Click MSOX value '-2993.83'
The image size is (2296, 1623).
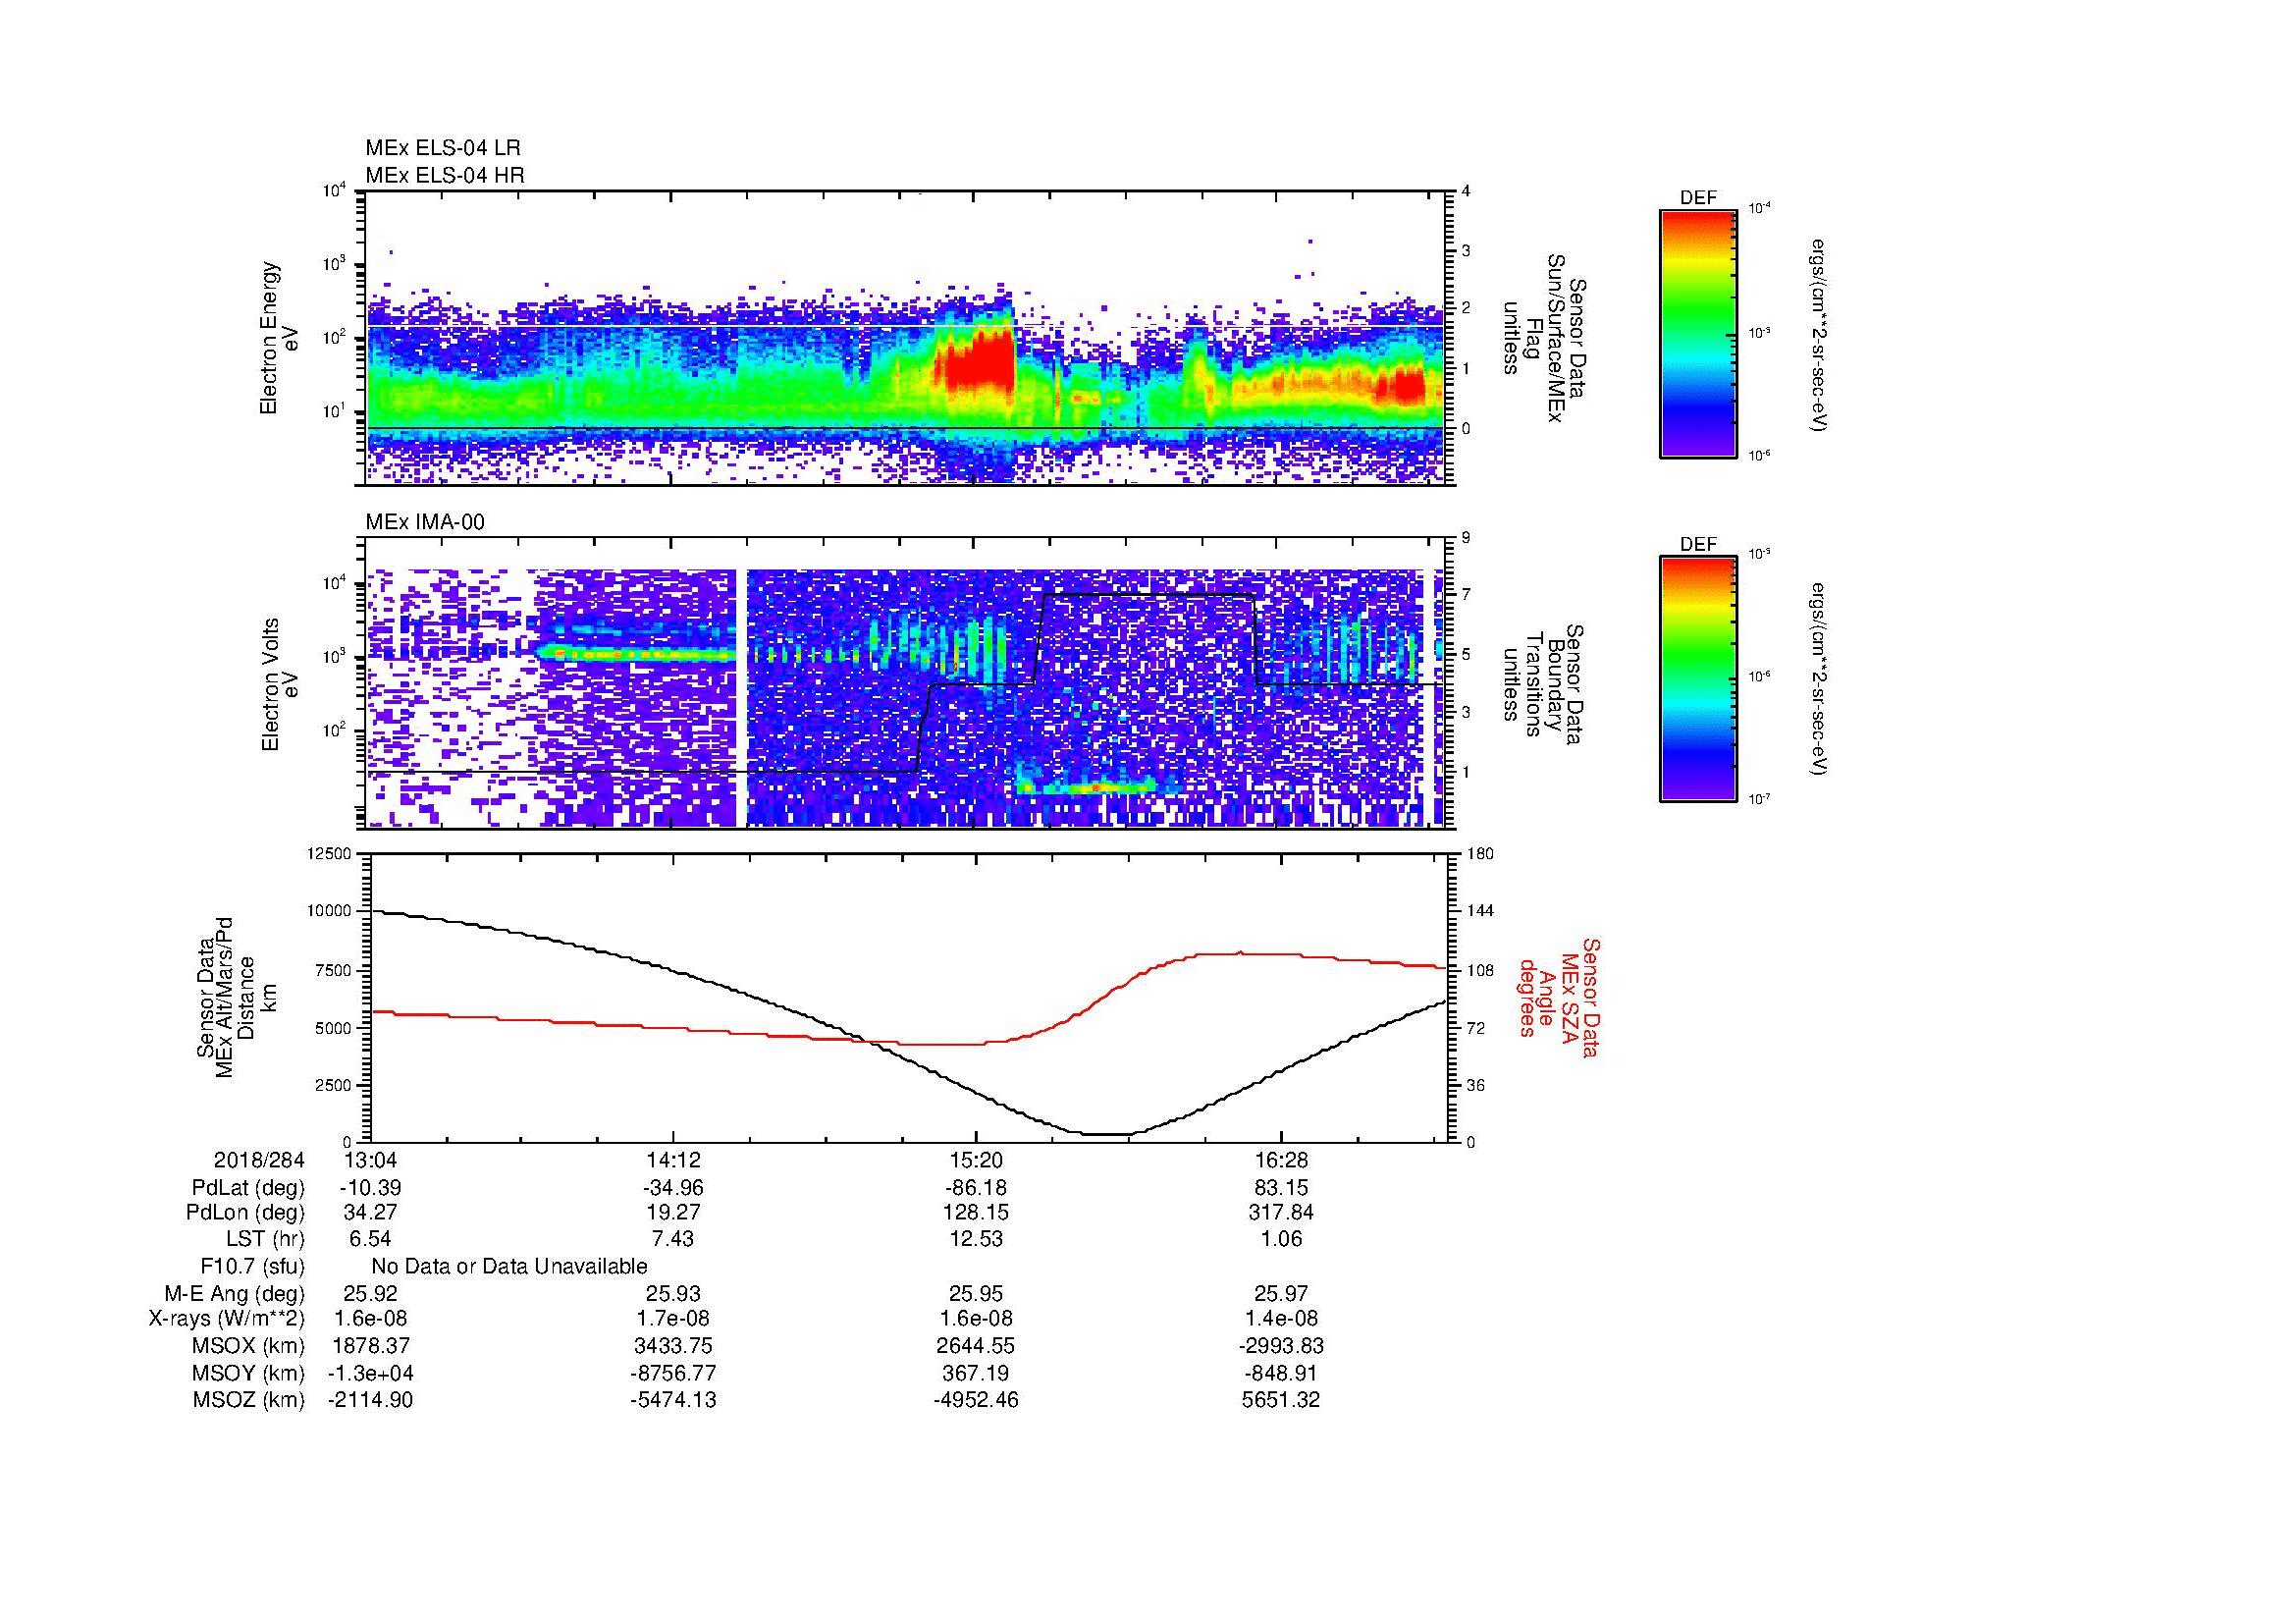click(1281, 1347)
